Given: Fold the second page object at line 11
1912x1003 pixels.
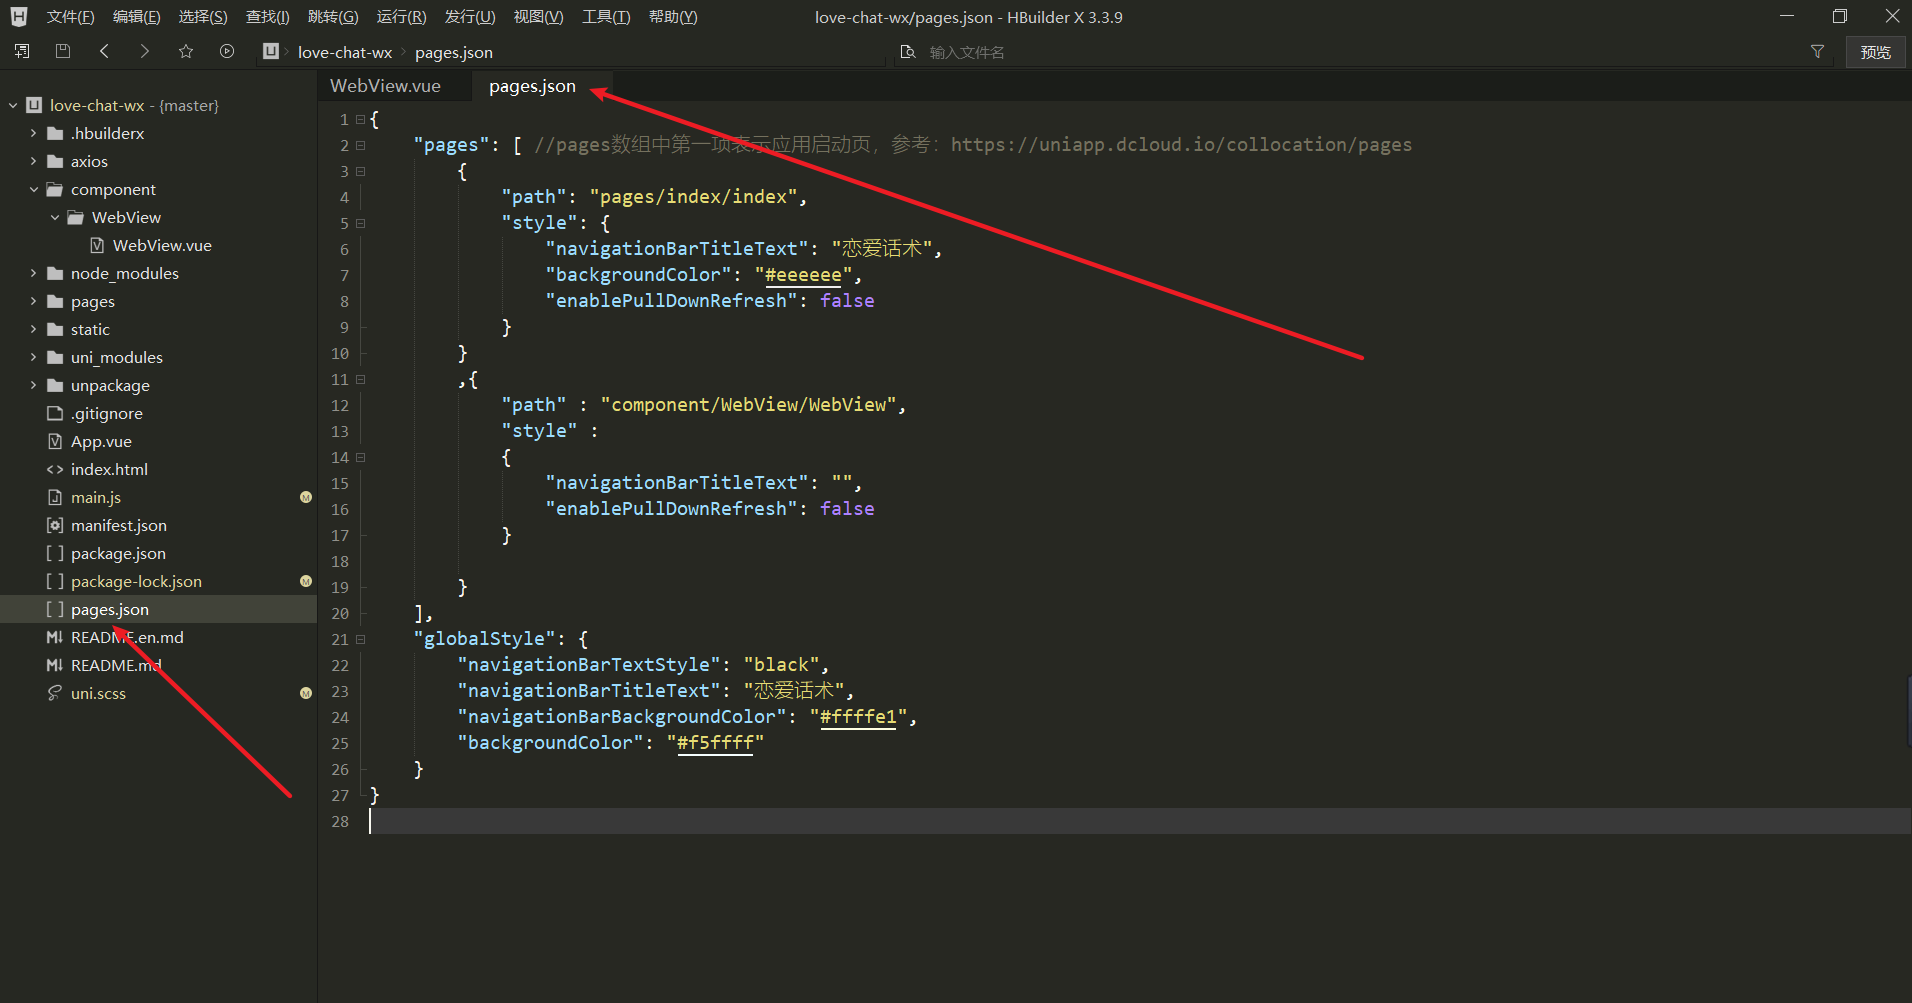Looking at the screenshot, I should pos(361,379).
